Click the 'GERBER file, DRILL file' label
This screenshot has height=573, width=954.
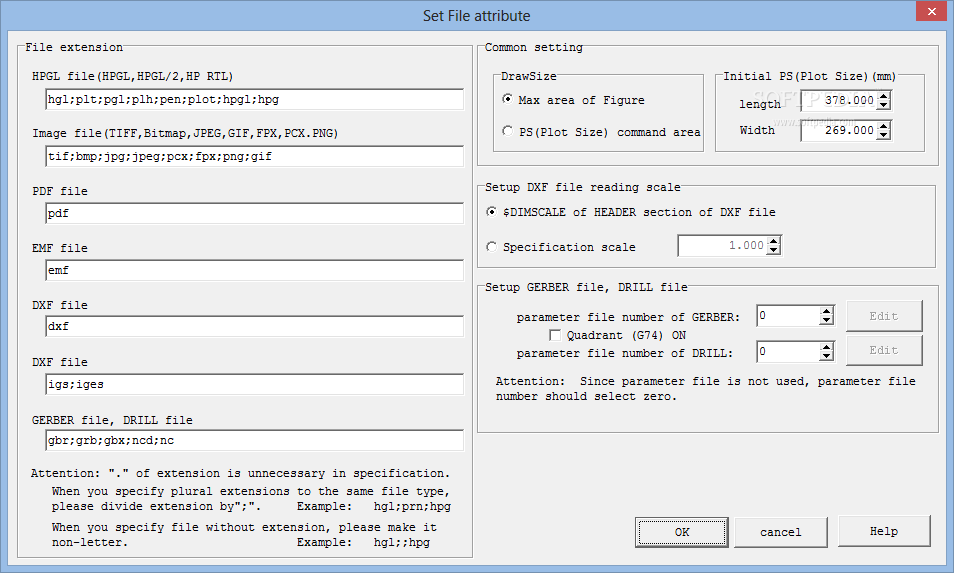tap(112, 420)
